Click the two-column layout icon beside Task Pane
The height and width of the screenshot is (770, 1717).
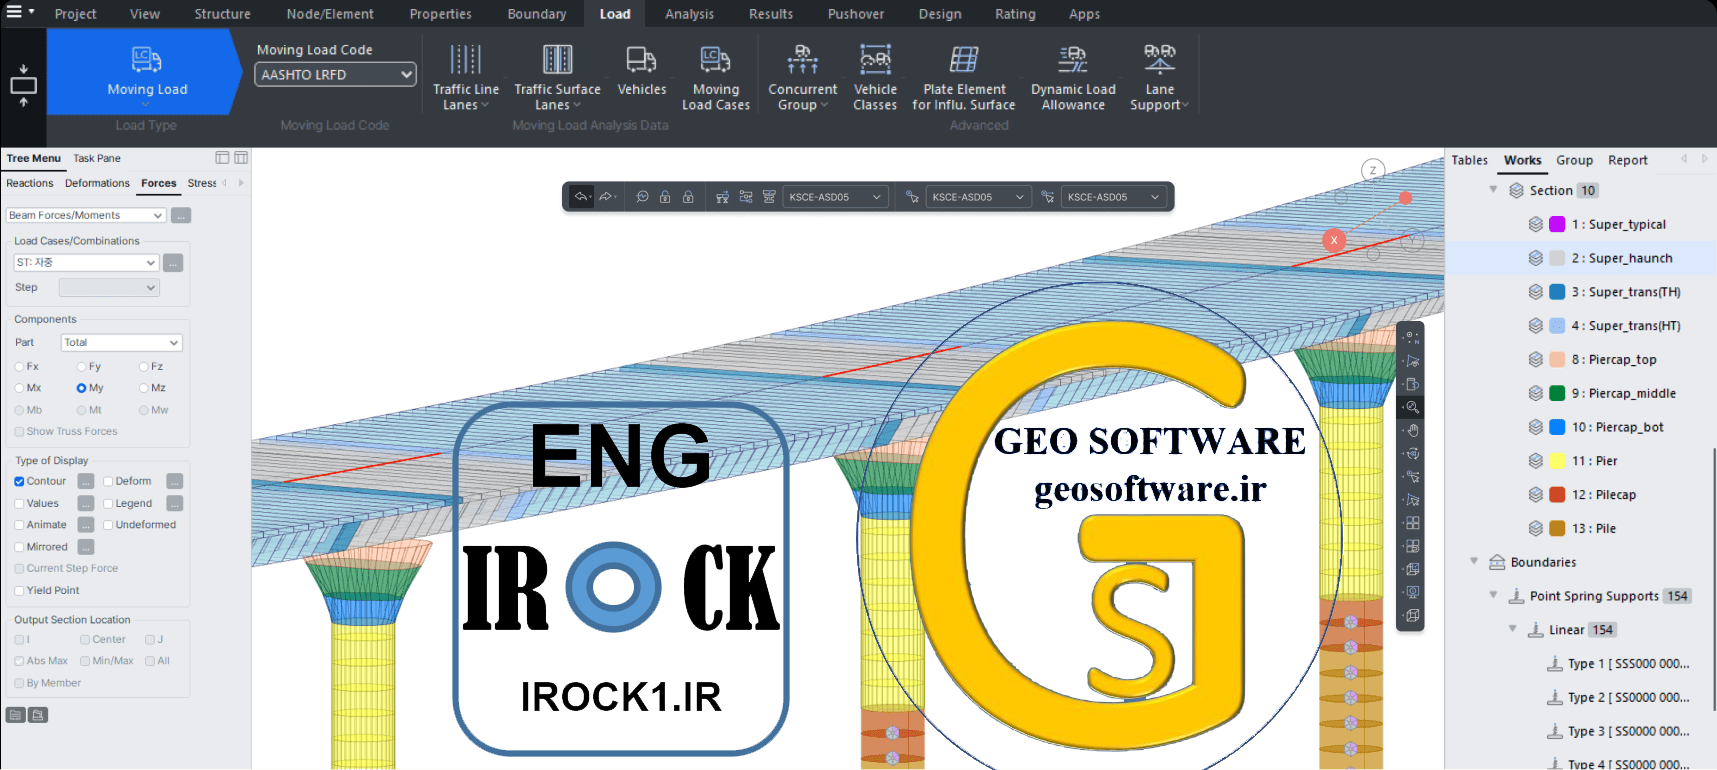(241, 158)
